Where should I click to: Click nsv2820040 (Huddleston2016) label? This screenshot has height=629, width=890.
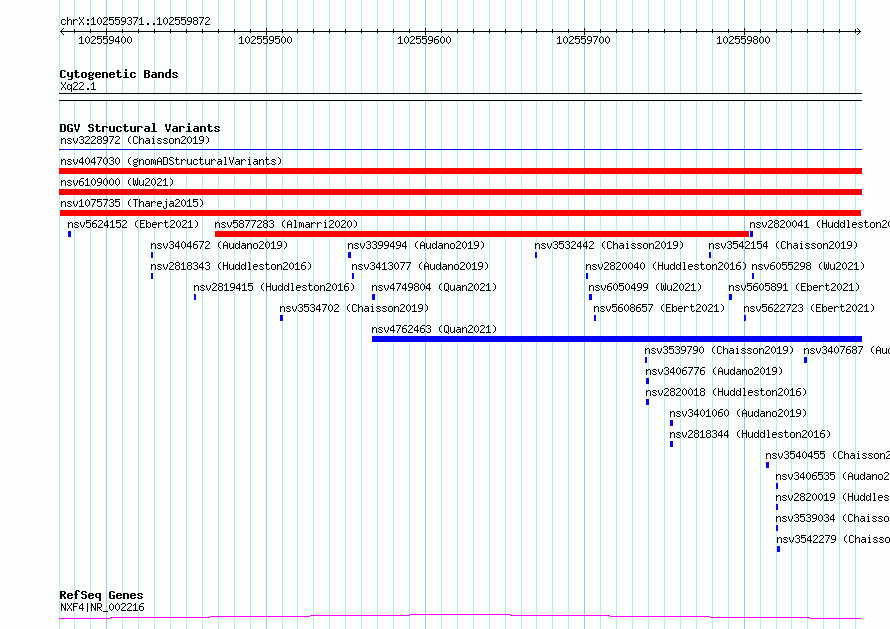coord(666,266)
